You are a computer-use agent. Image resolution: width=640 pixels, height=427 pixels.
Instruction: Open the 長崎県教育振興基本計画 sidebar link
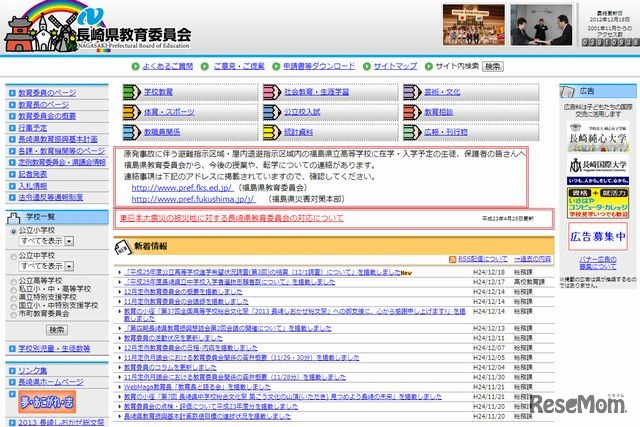pos(58,139)
